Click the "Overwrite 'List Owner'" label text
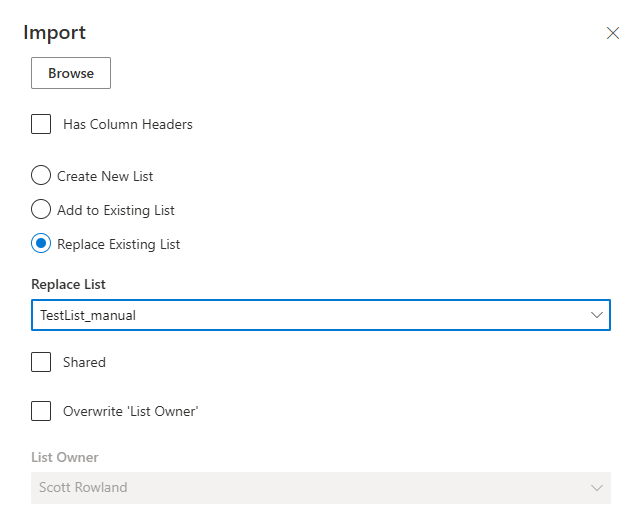 [130, 410]
